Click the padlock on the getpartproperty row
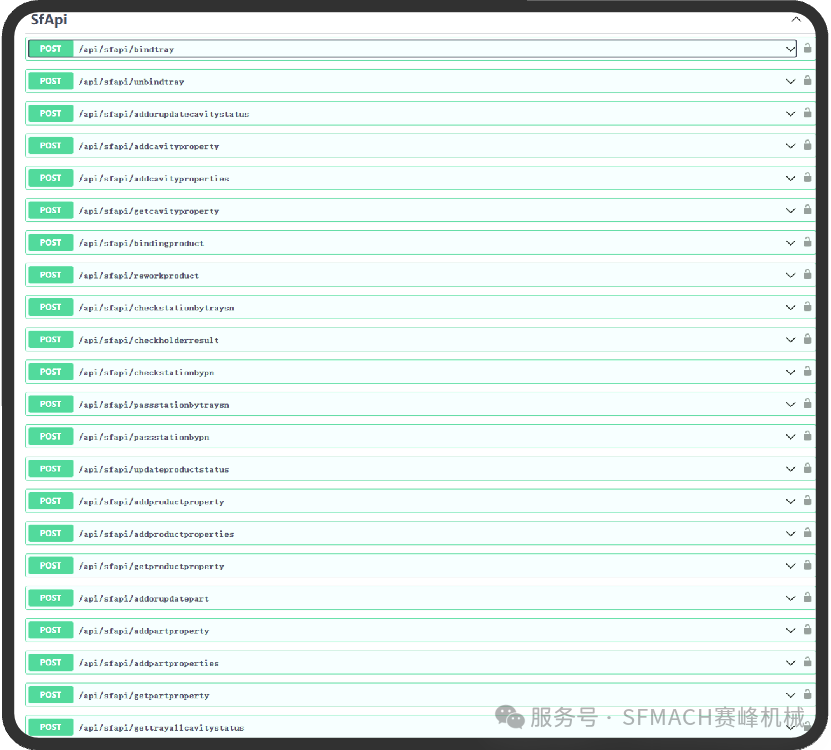Image resolution: width=831 pixels, height=750 pixels. 807,695
